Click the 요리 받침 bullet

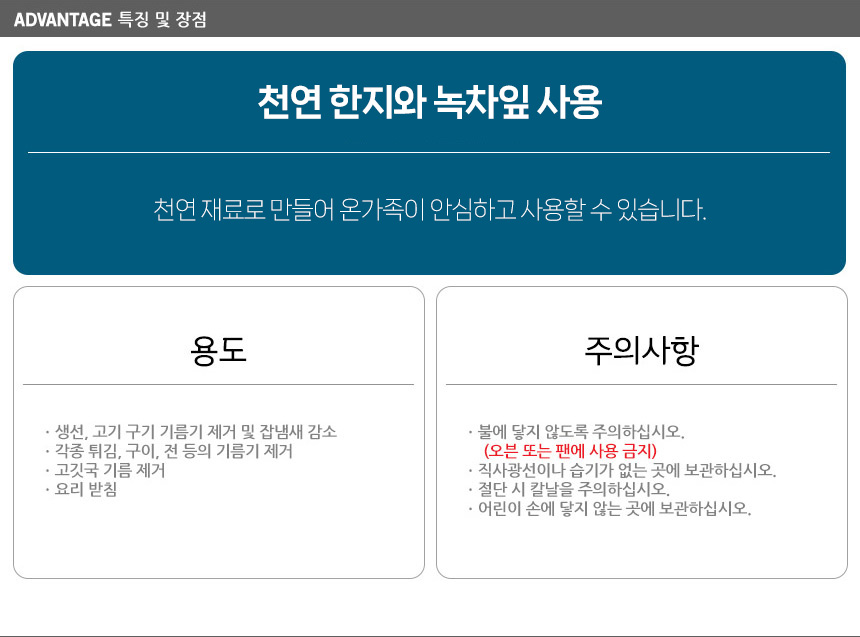point(86,489)
